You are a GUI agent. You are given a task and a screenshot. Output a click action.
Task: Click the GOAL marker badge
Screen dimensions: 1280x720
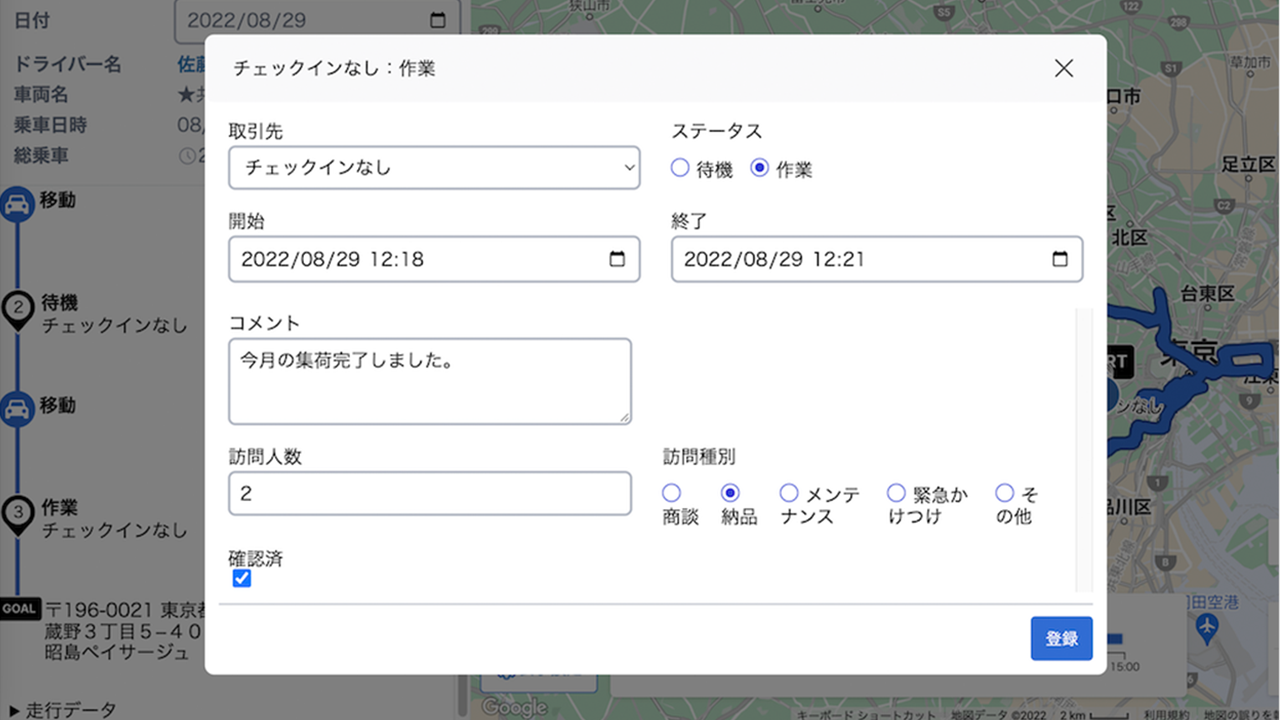19,608
